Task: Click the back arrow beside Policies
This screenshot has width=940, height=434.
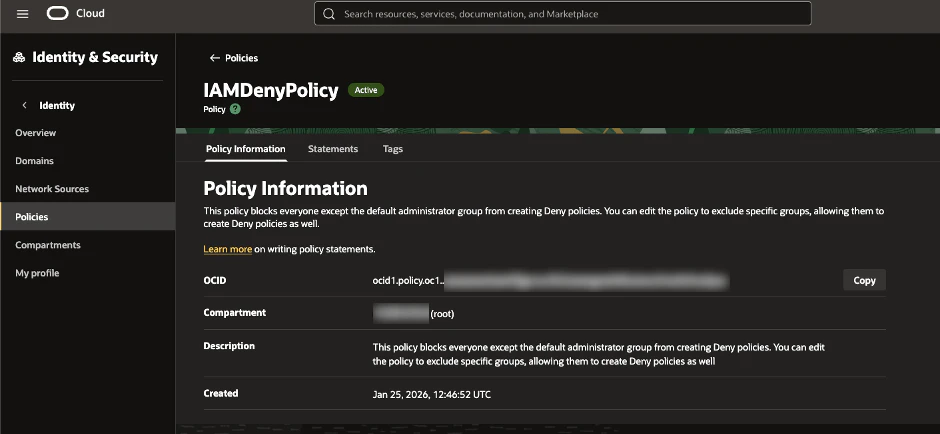Action: click(215, 58)
